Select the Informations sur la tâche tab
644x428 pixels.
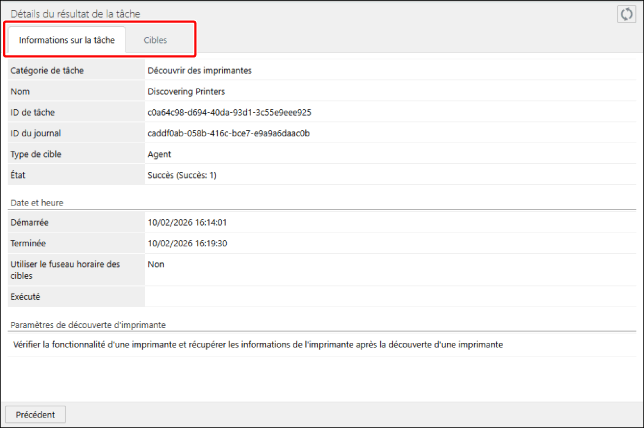click(x=67, y=40)
